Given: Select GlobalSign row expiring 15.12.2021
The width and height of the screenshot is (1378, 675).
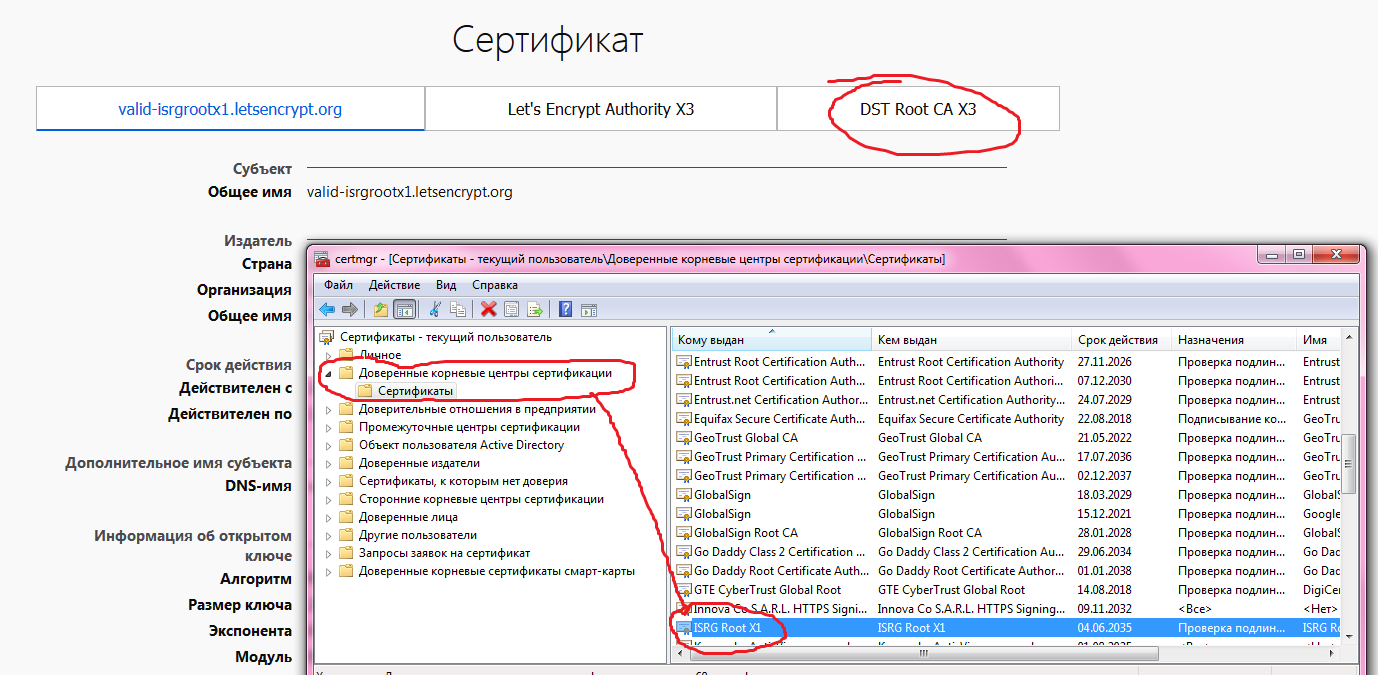Looking at the screenshot, I should 1006,514.
